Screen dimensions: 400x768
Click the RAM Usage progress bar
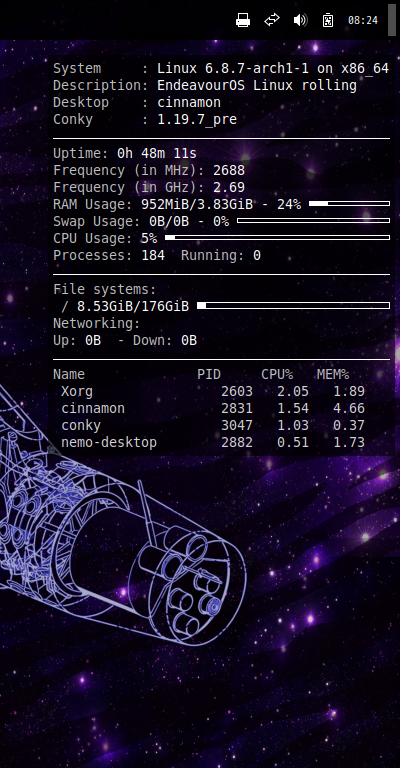coord(350,203)
